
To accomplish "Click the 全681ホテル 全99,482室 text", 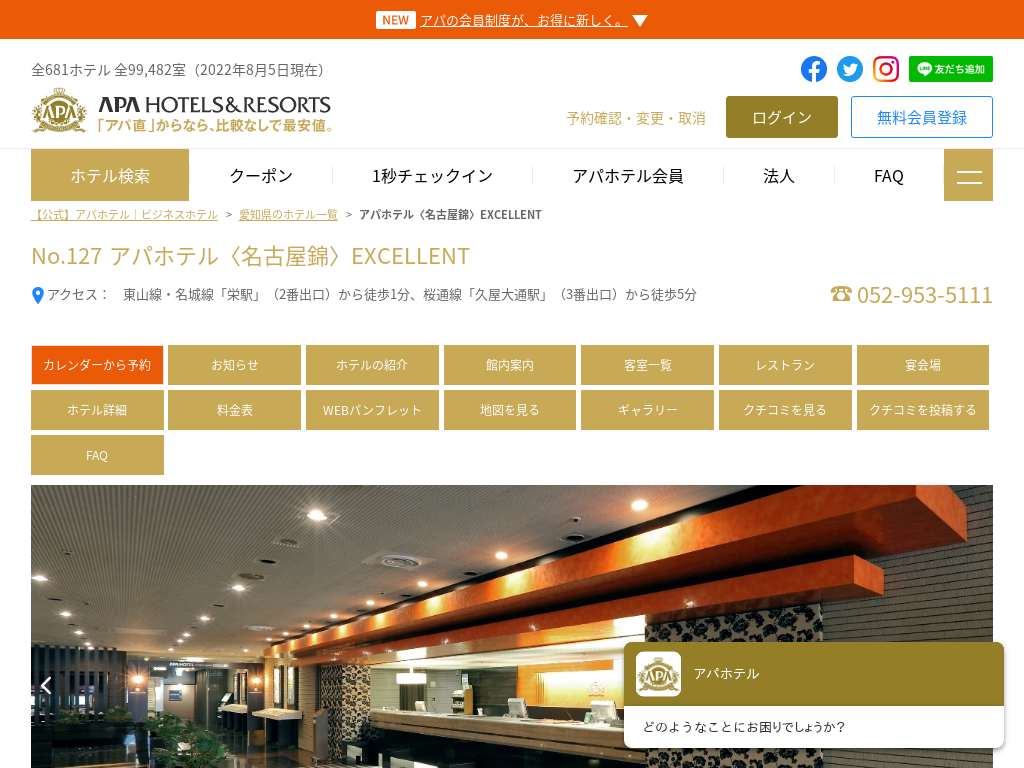I will pos(178,70).
